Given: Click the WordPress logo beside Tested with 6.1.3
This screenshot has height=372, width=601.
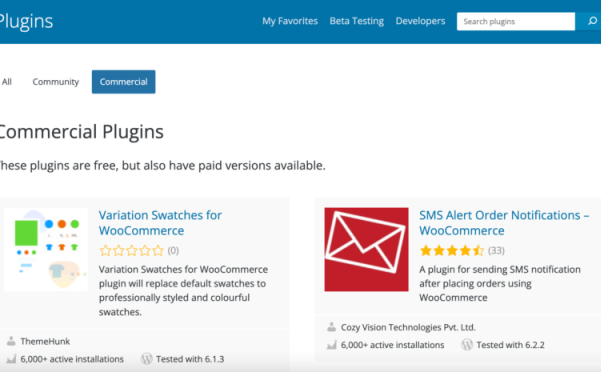Looking at the screenshot, I should point(147,359).
